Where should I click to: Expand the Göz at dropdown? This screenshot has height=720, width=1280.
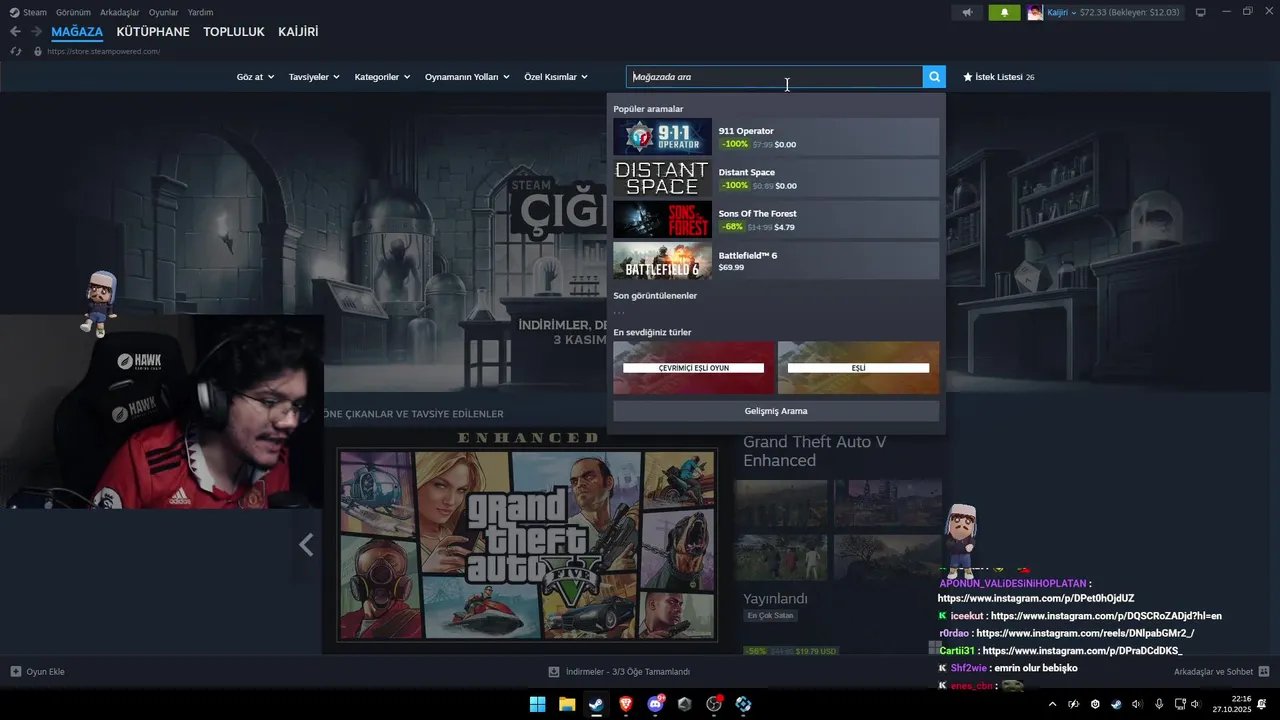[x=255, y=77]
